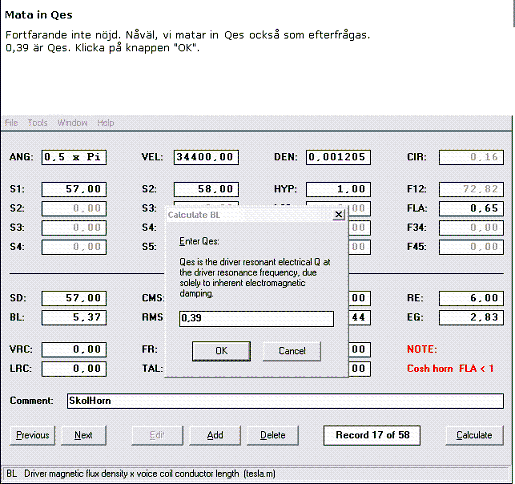This screenshot has width=515, height=484.
Task: Confirm Qes with the OK button
Action: click(x=221, y=351)
